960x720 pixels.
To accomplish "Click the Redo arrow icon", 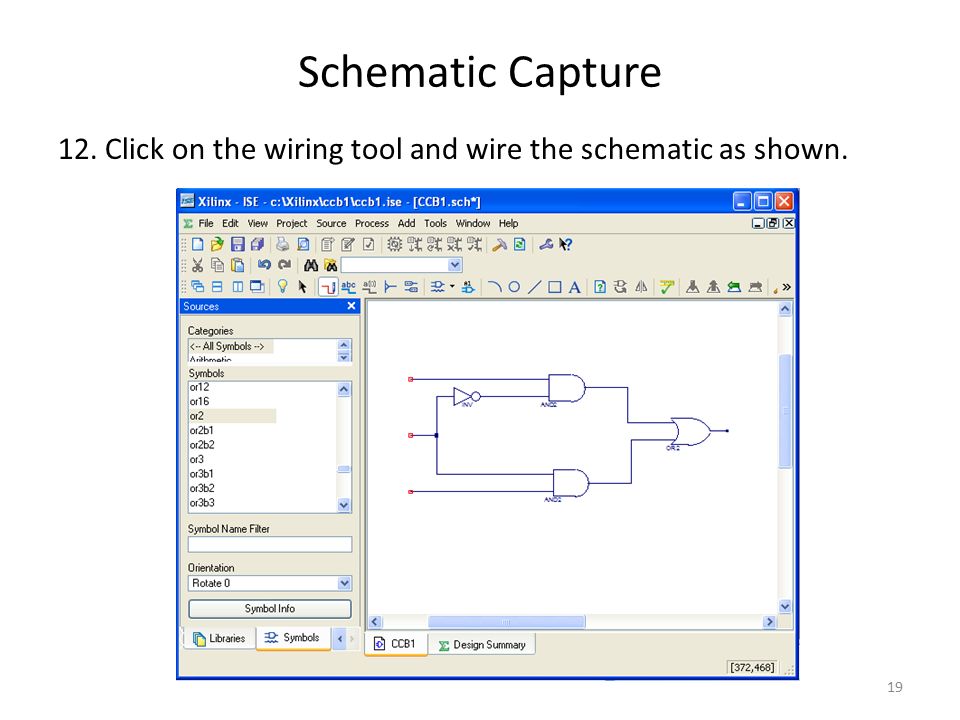I will (285, 265).
